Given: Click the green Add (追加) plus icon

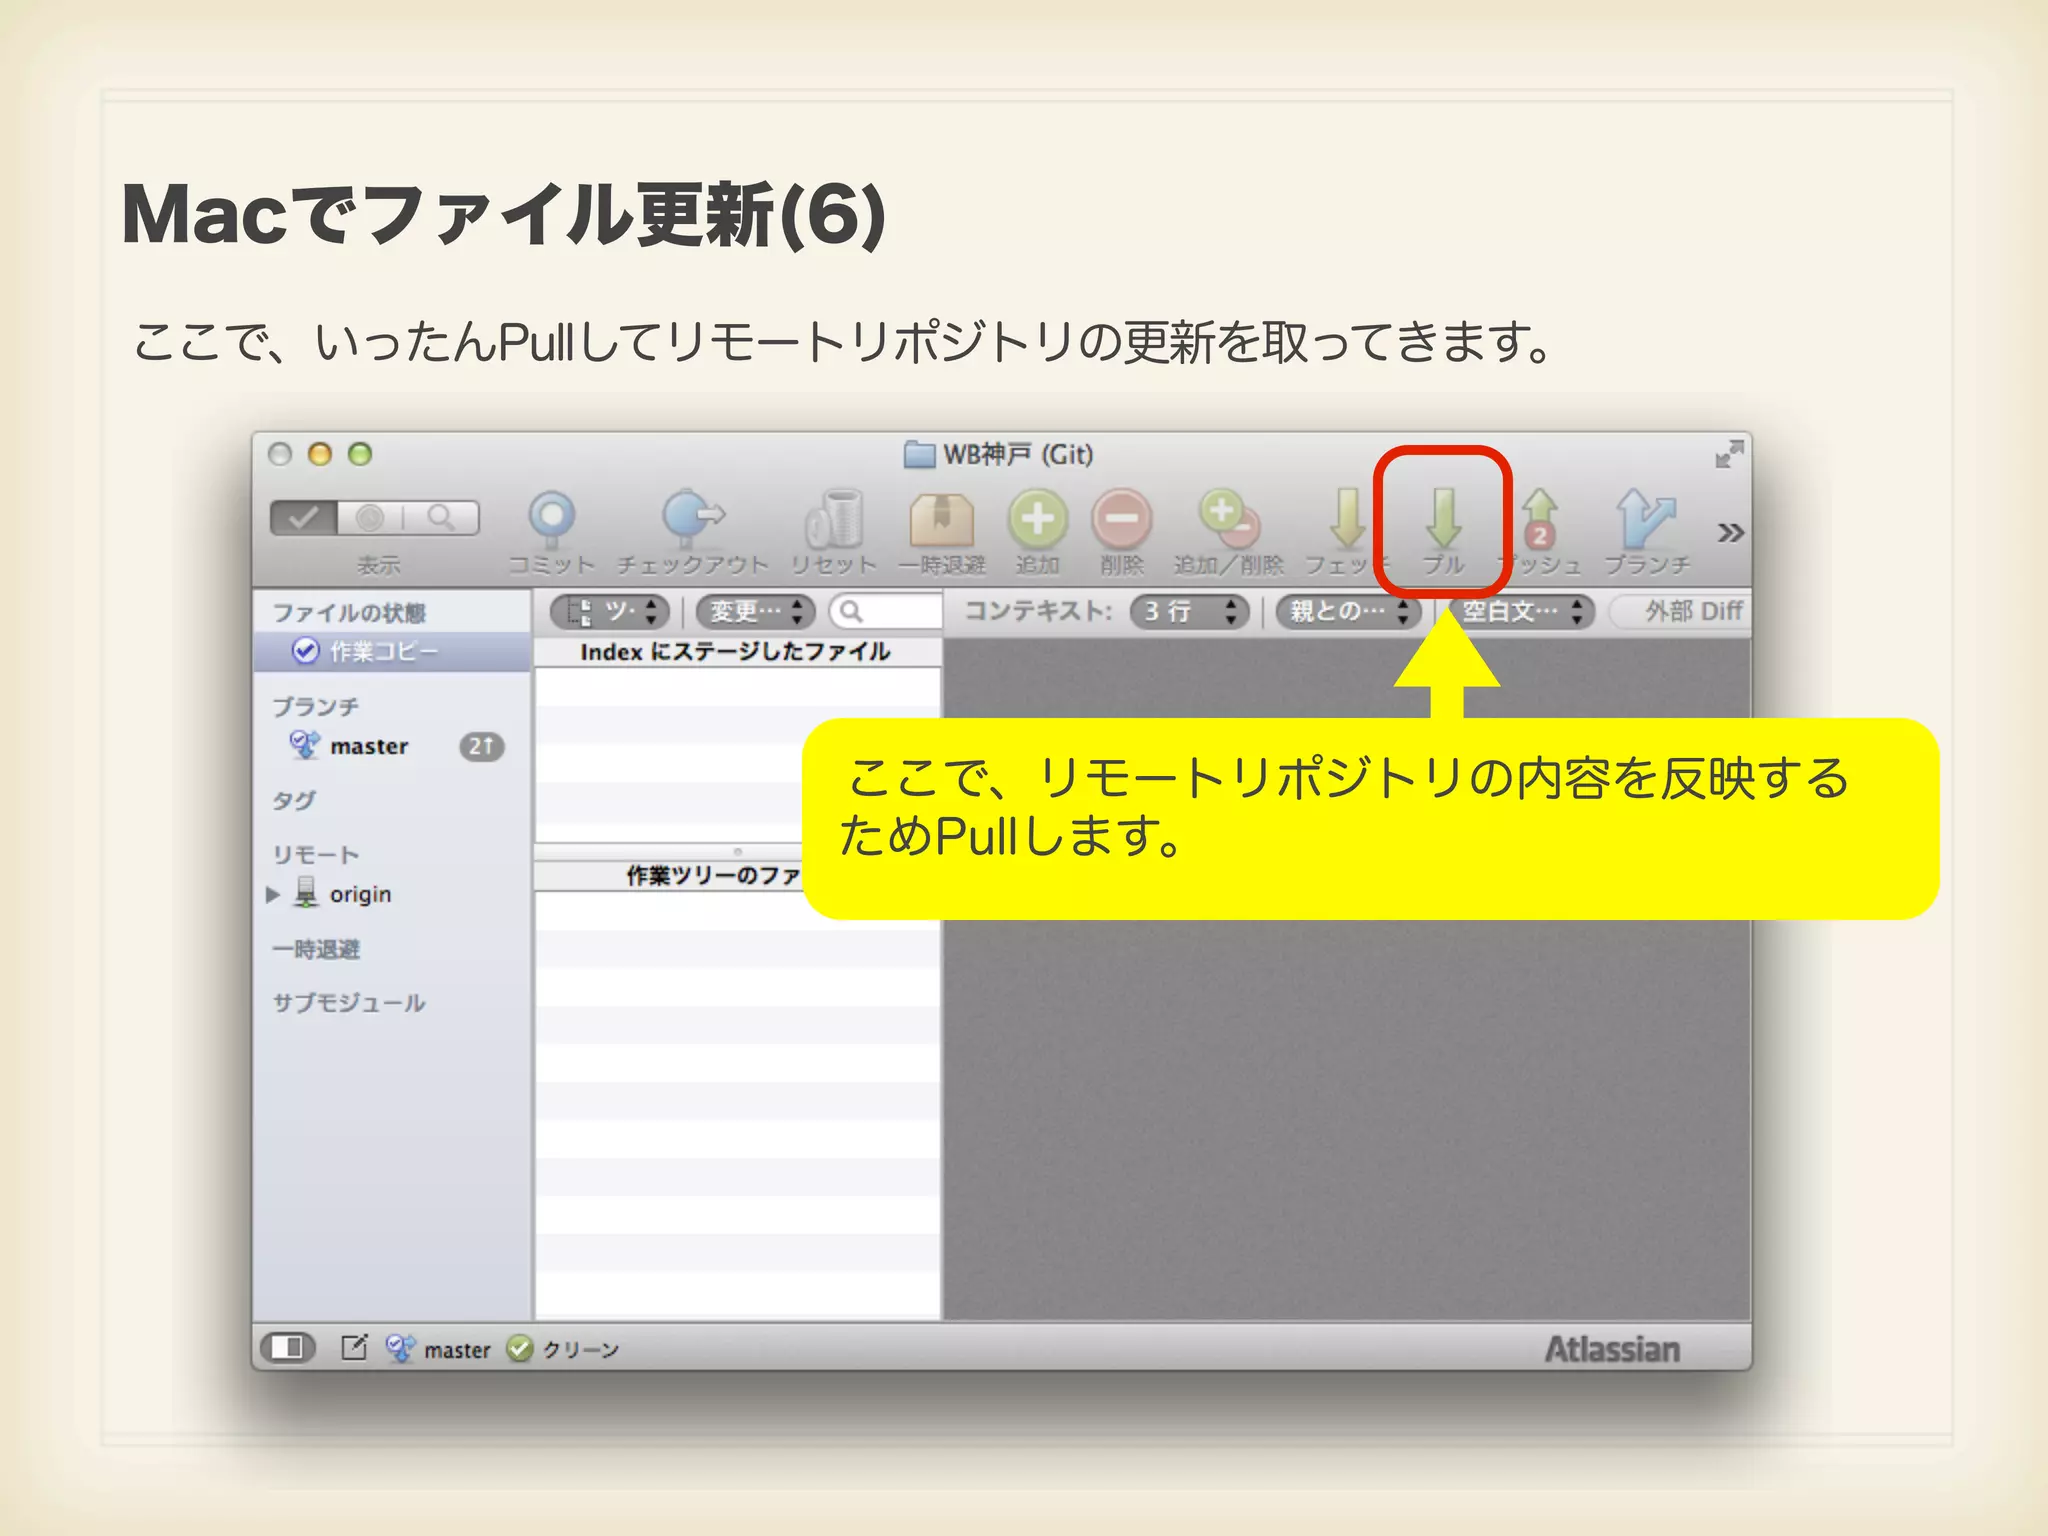Looking at the screenshot, I should (x=1037, y=519).
